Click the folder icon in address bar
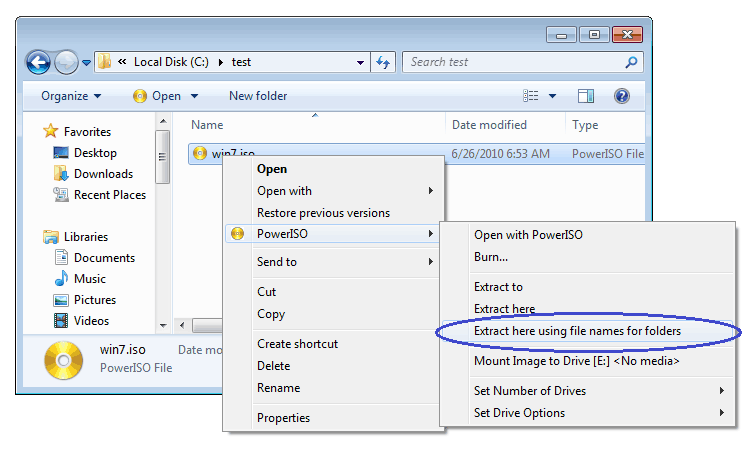The width and height of the screenshot is (750, 450). (104, 62)
